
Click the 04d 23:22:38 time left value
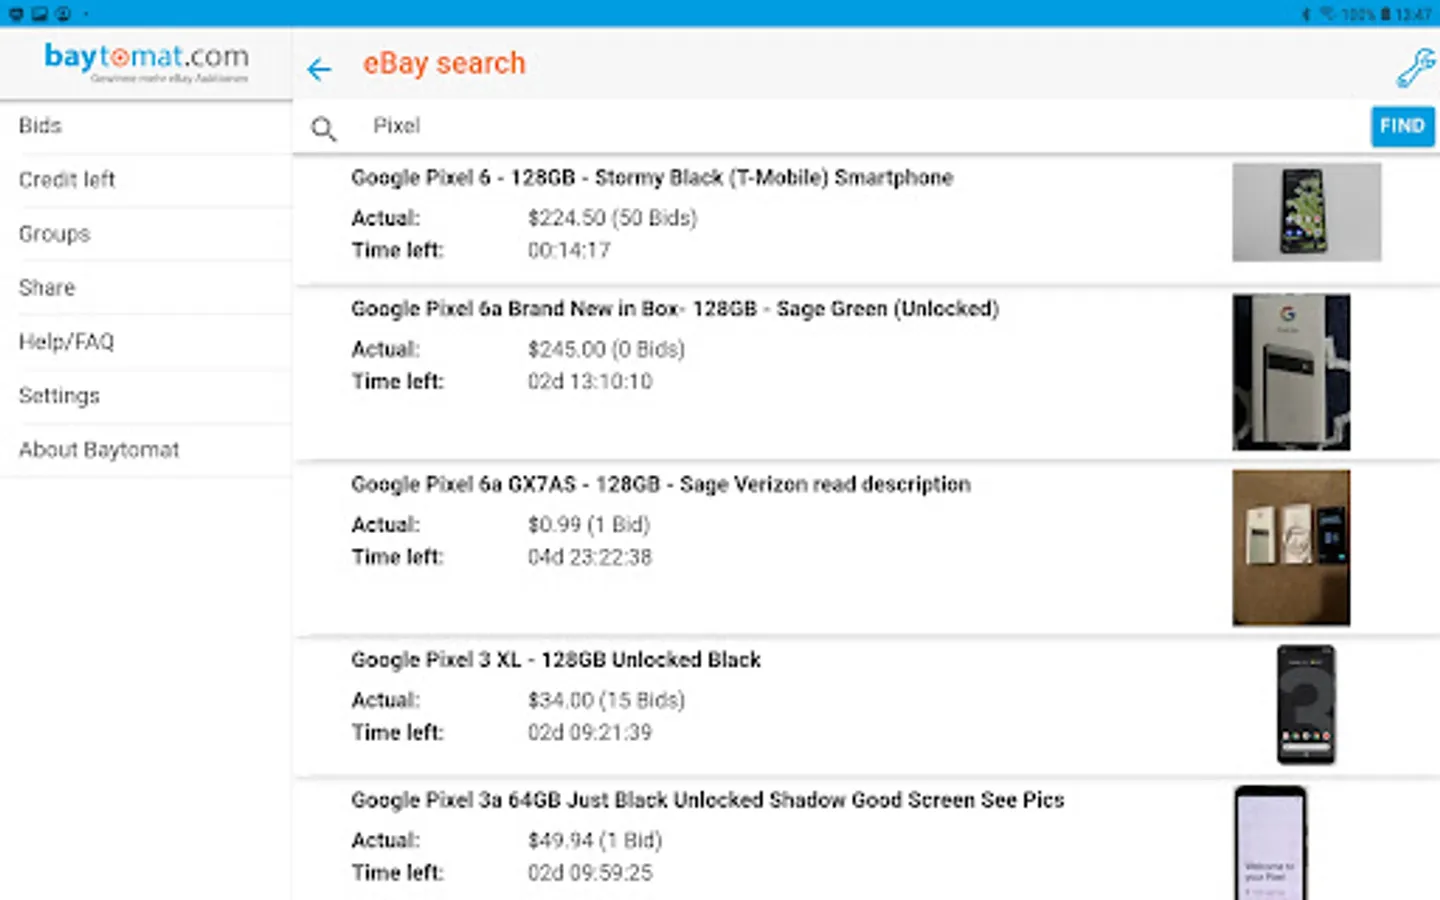[x=590, y=557]
